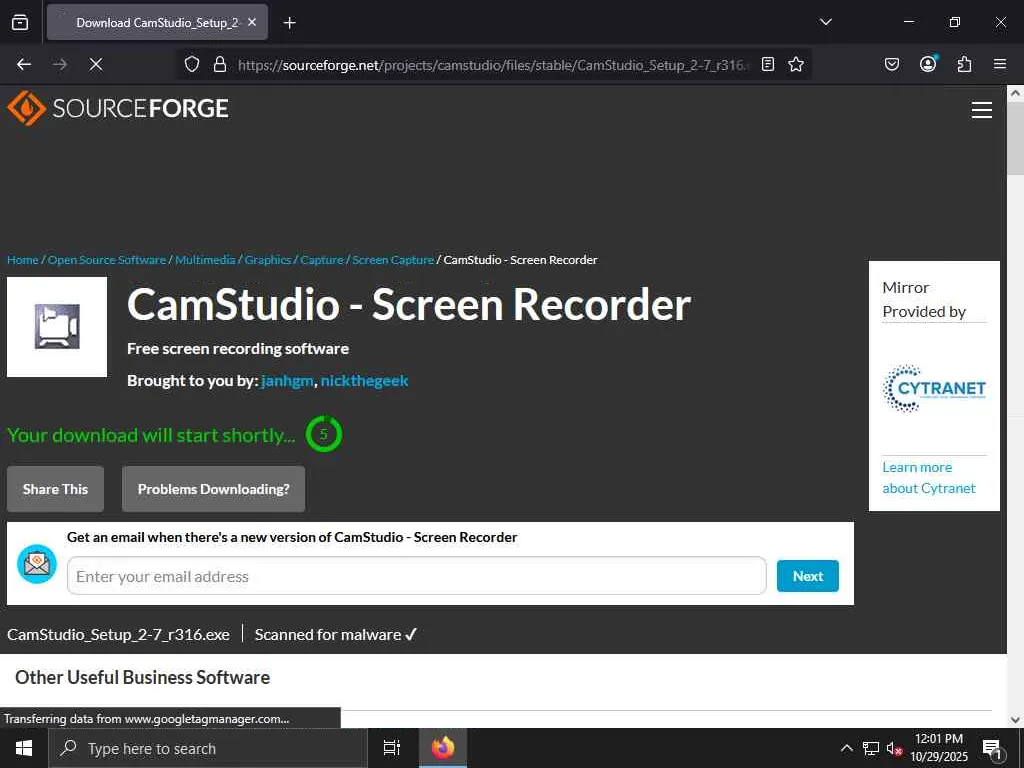
Task: Open the Graphics breadcrumb link
Action: 268,260
